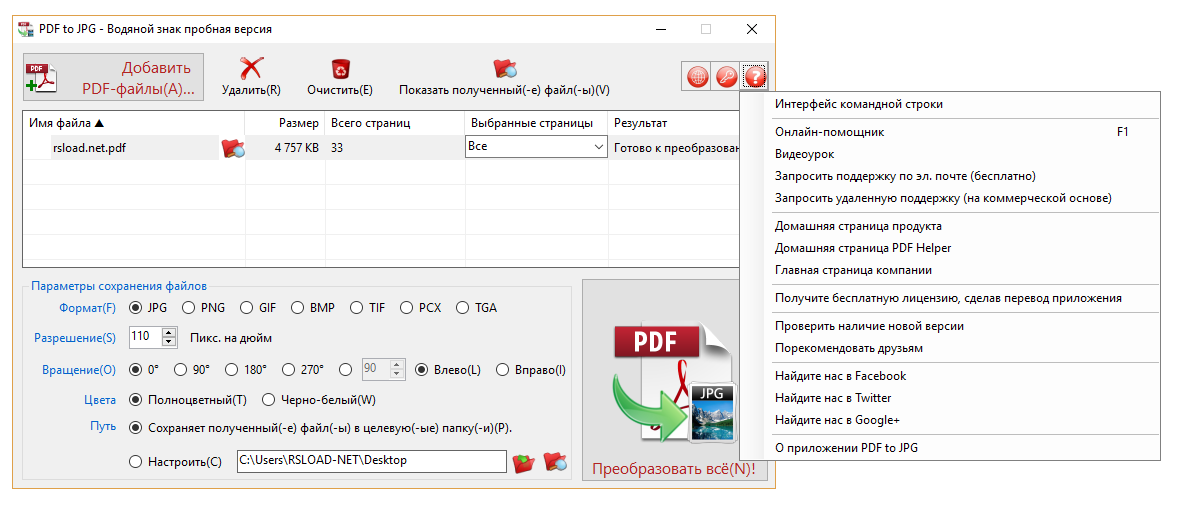Choose Найдите нас в Facebook
Image resolution: width=1201 pixels, height=518 pixels.
[x=950, y=376]
